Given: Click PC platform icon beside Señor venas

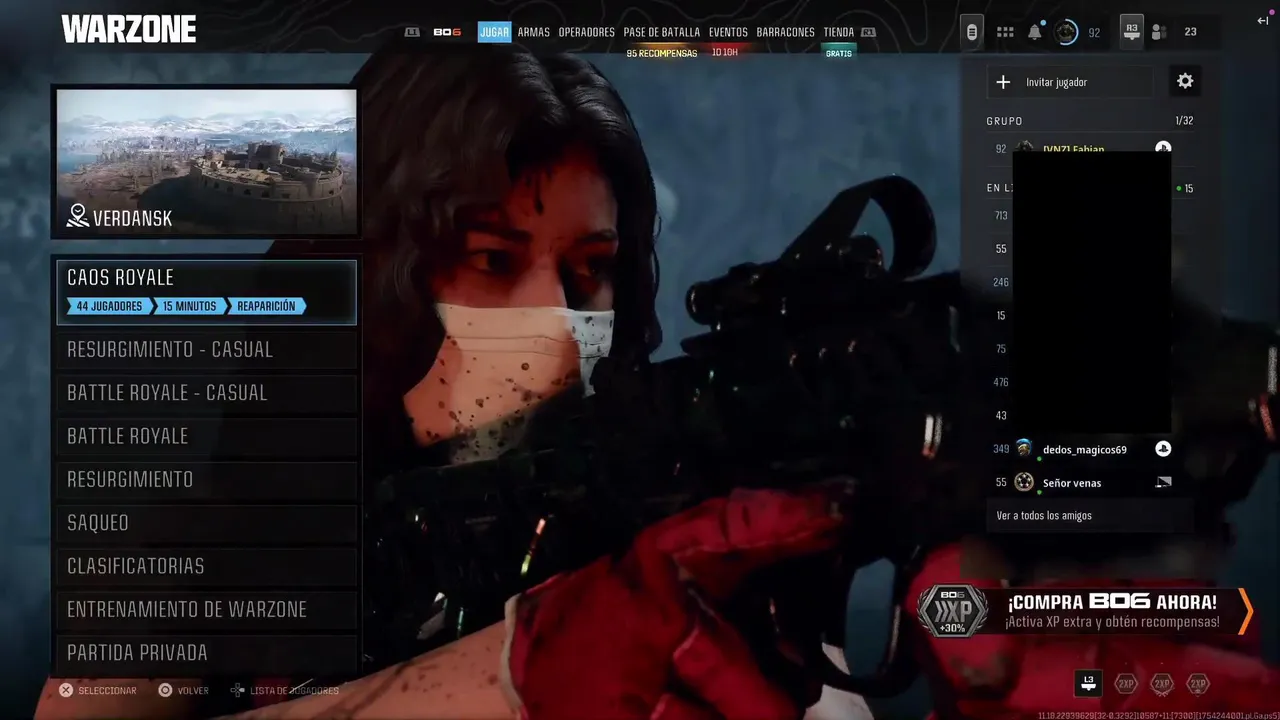Looking at the screenshot, I should [x=1163, y=482].
